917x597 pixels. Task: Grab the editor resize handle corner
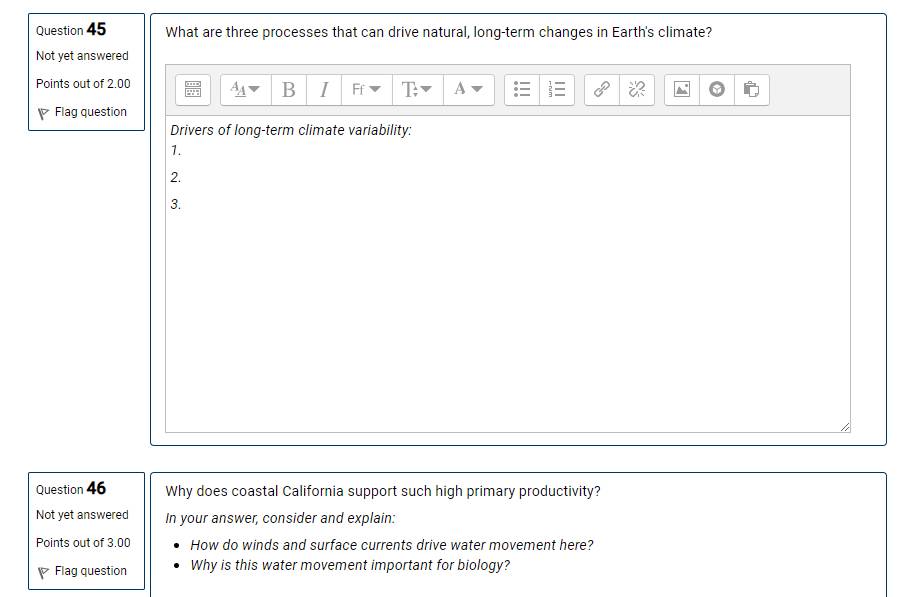click(844, 427)
